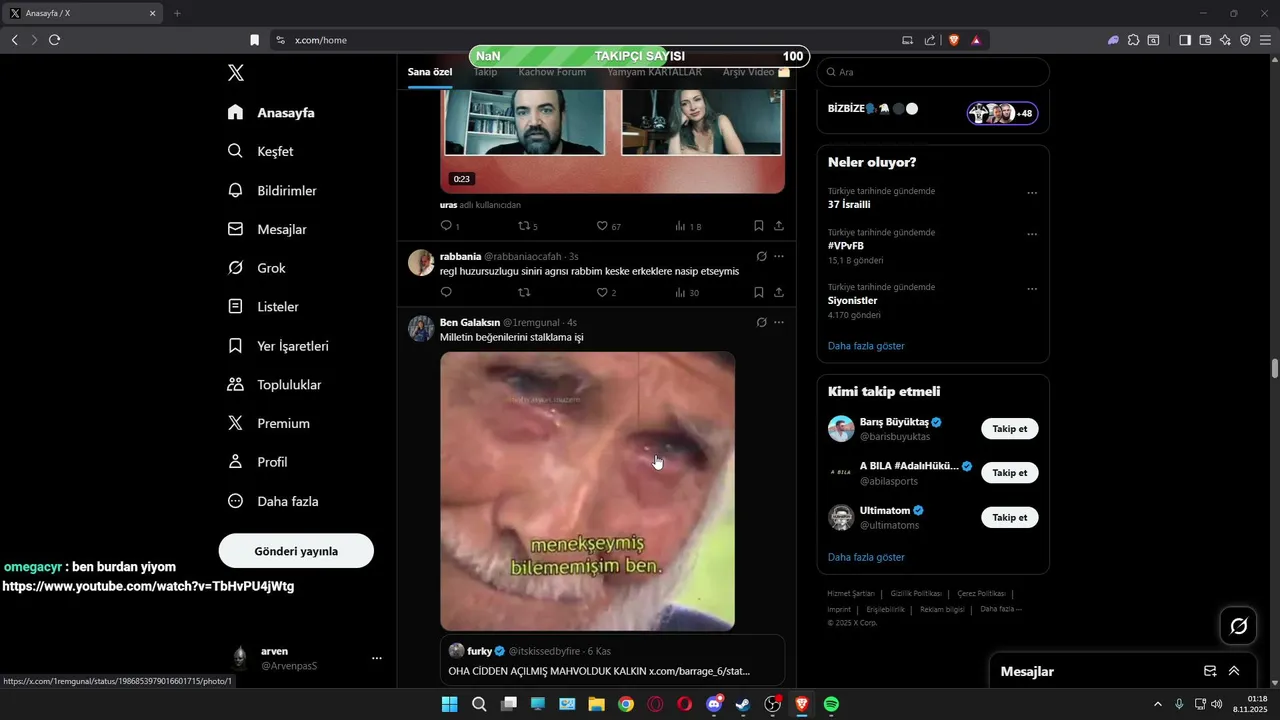Open Grok floating button

pyautogui.click(x=1239, y=626)
